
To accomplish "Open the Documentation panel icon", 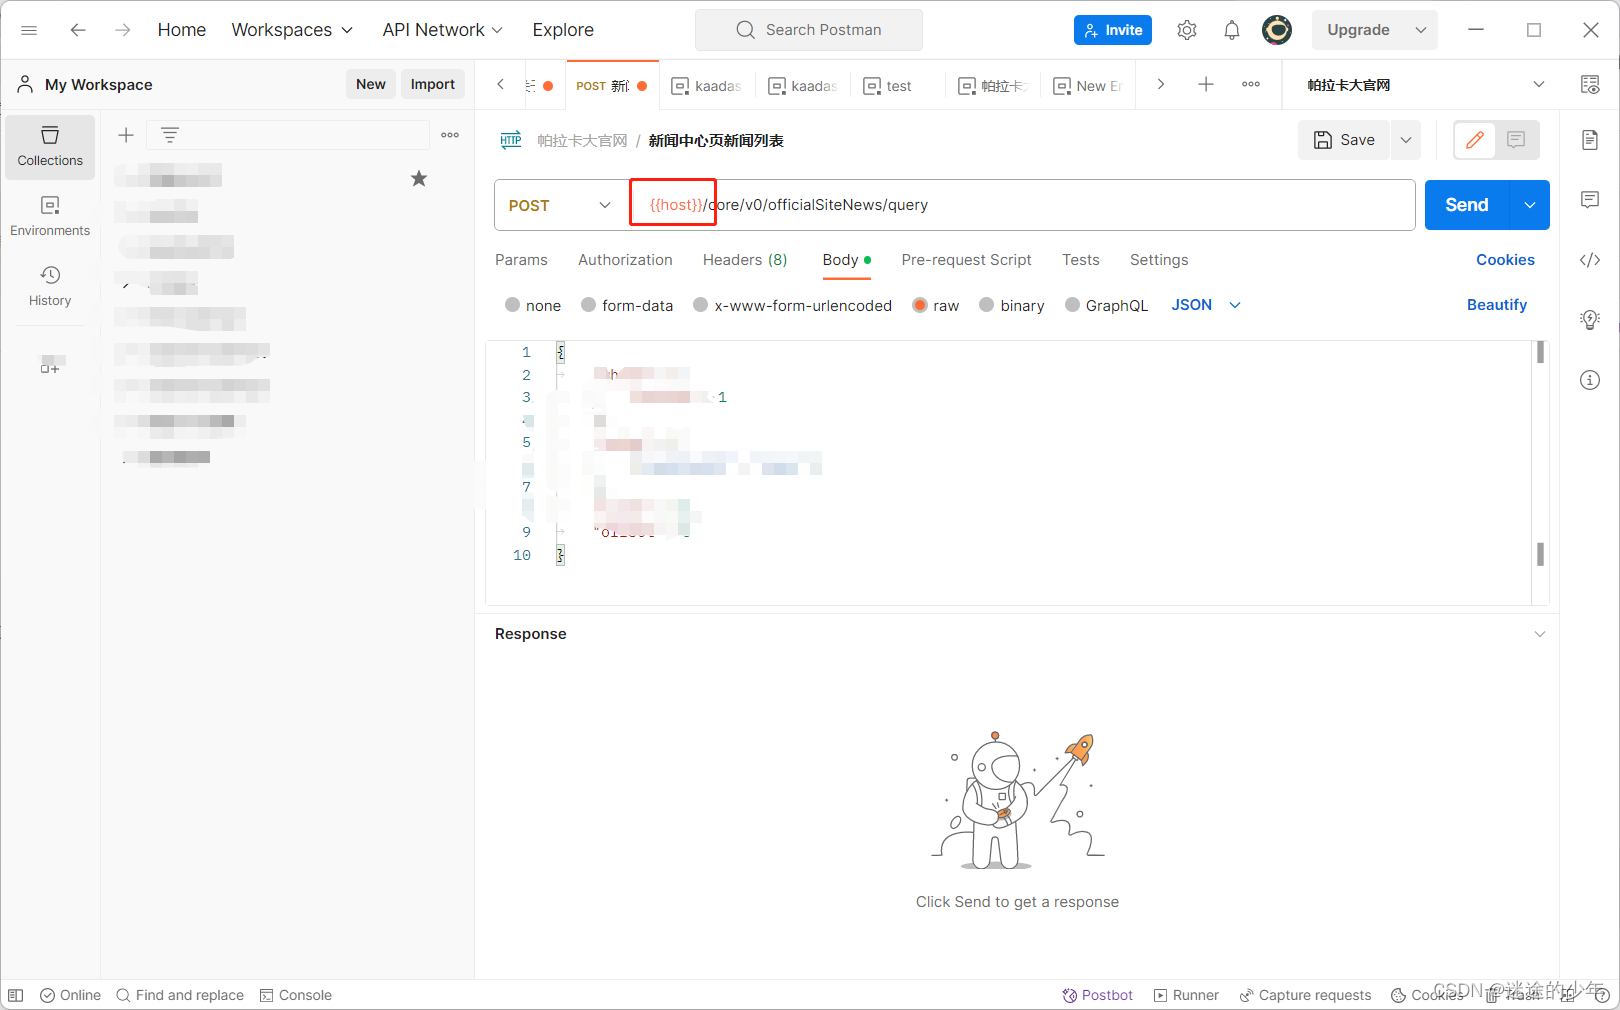I will click(1590, 140).
